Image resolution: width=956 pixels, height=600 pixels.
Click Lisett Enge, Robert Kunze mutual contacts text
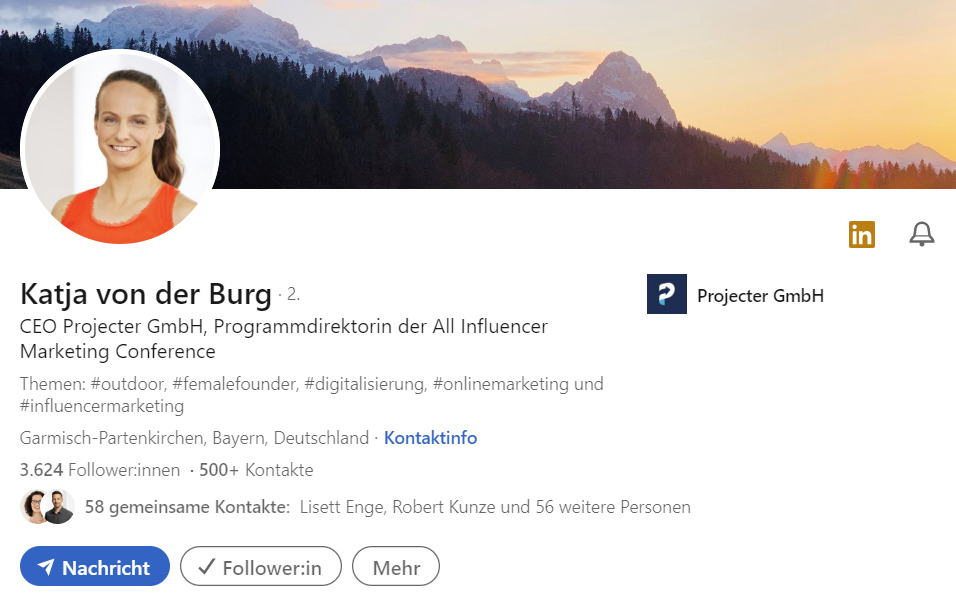tap(495, 507)
